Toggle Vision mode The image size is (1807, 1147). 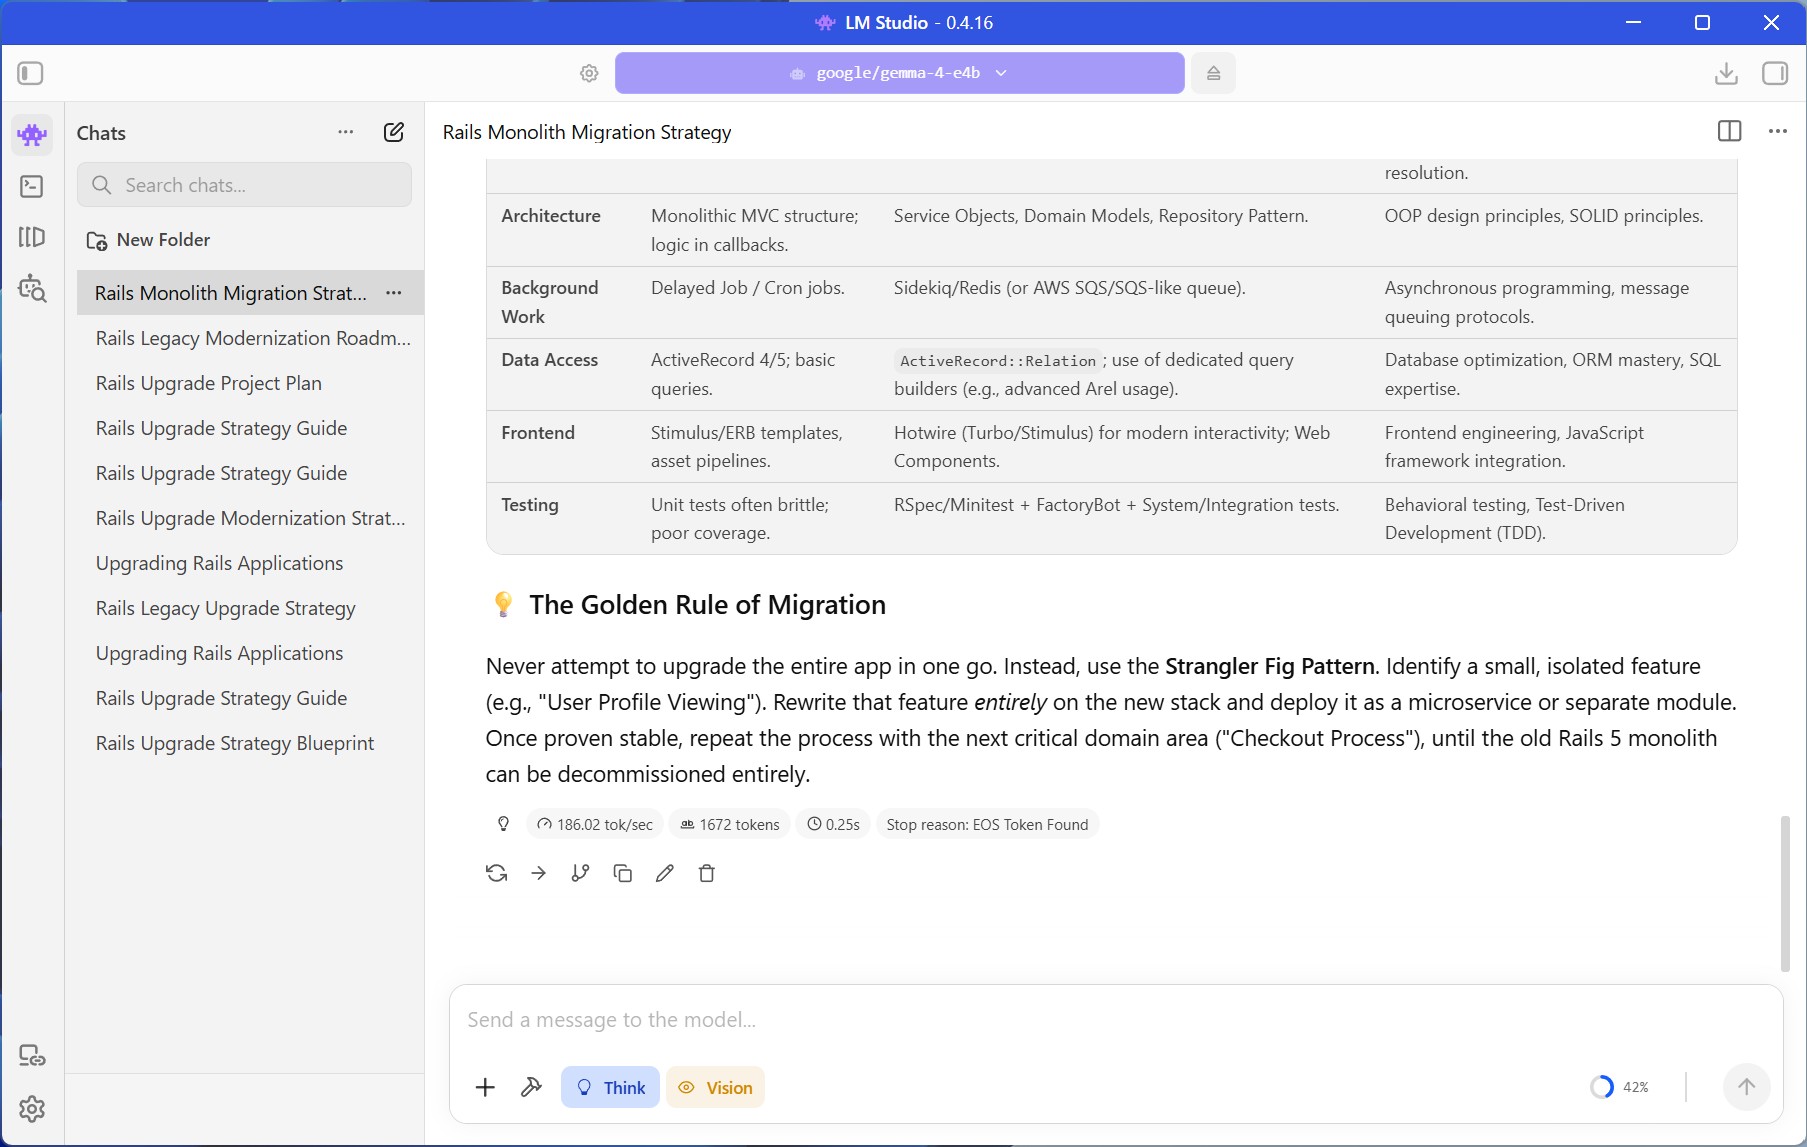(x=715, y=1087)
